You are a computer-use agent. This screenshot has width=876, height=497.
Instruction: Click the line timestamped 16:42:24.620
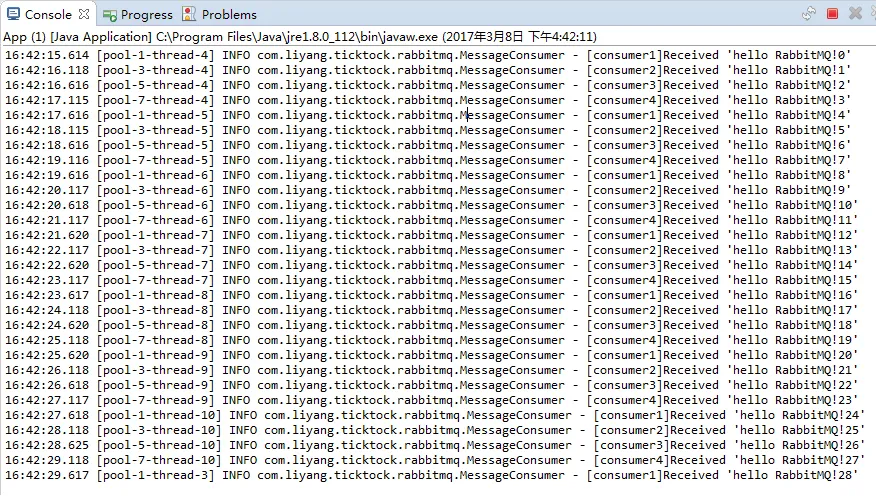pyautogui.click(x=431, y=326)
